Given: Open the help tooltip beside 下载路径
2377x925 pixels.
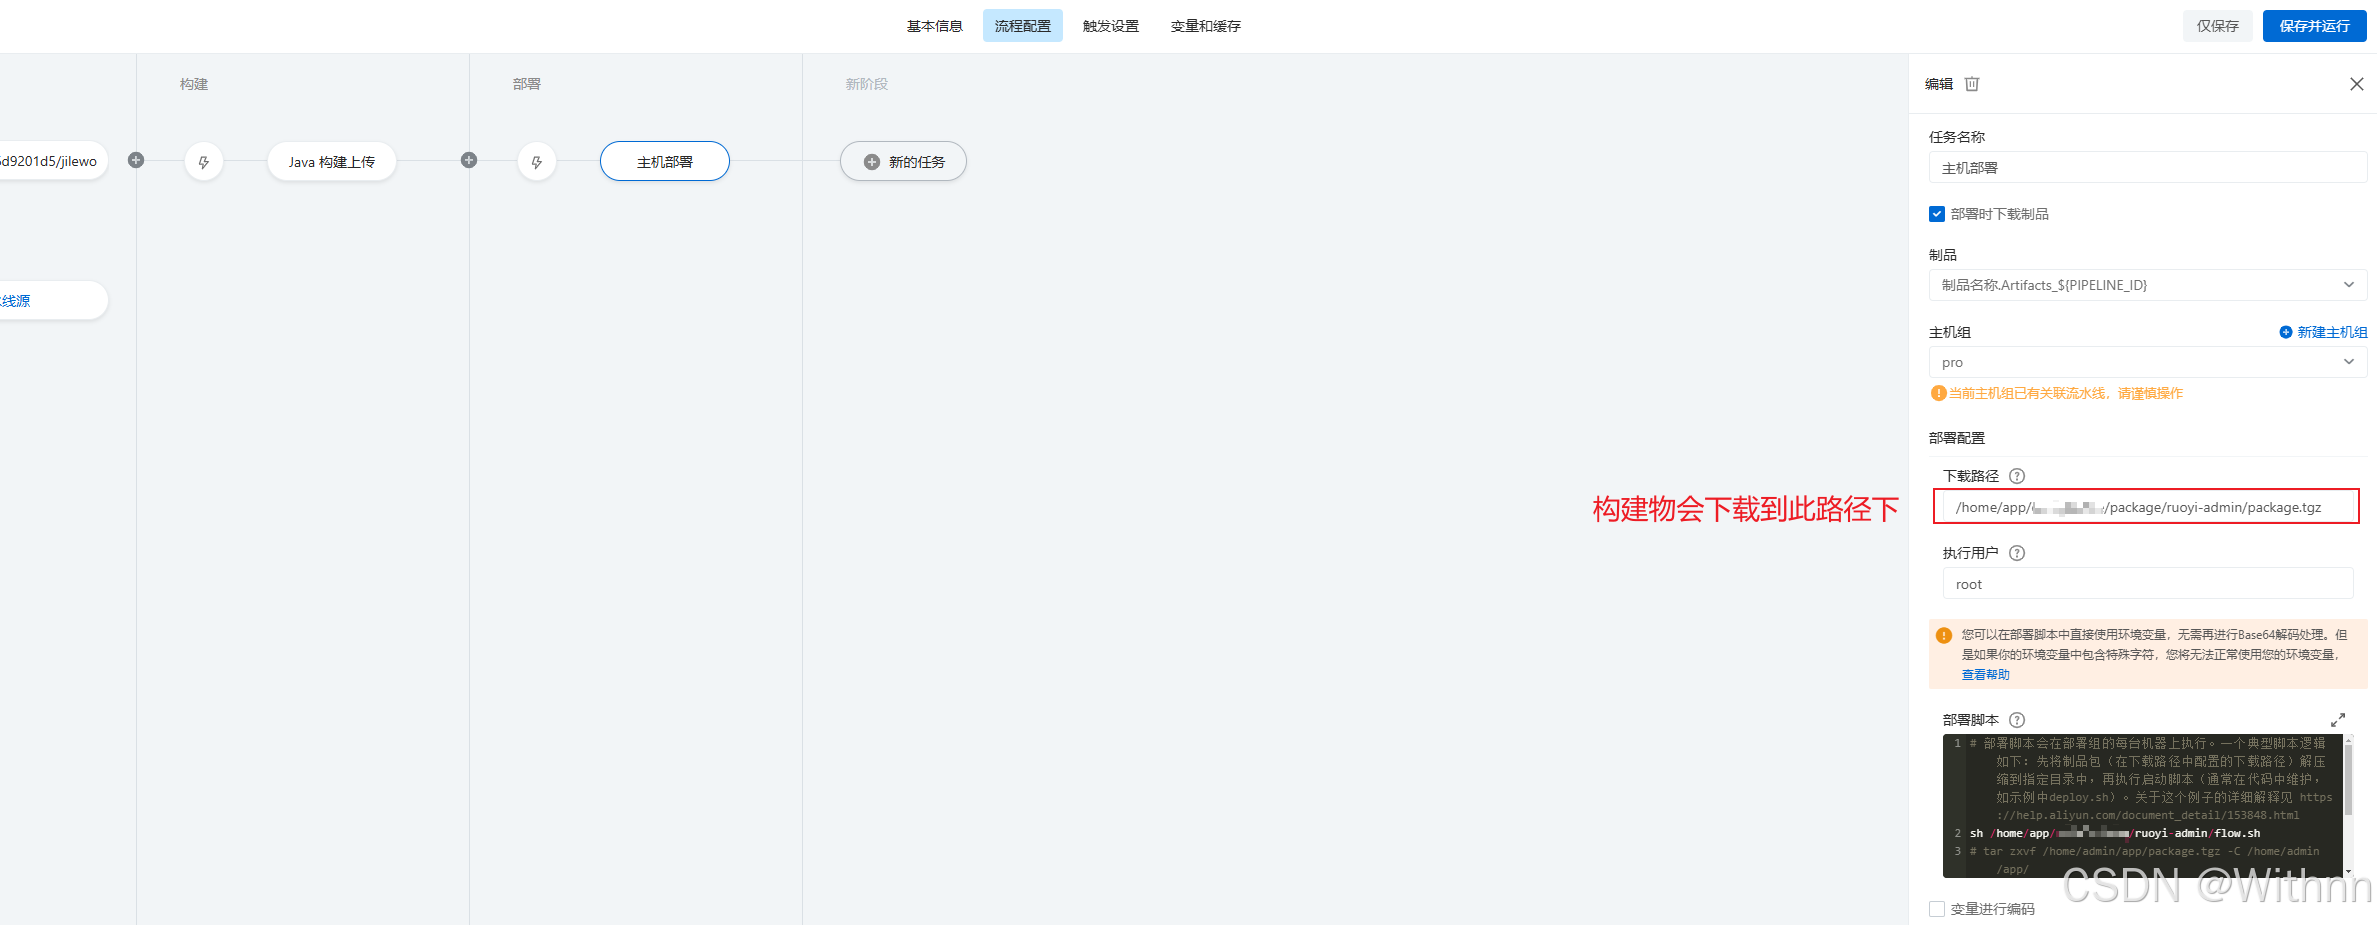Looking at the screenshot, I should pos(2017,476).
